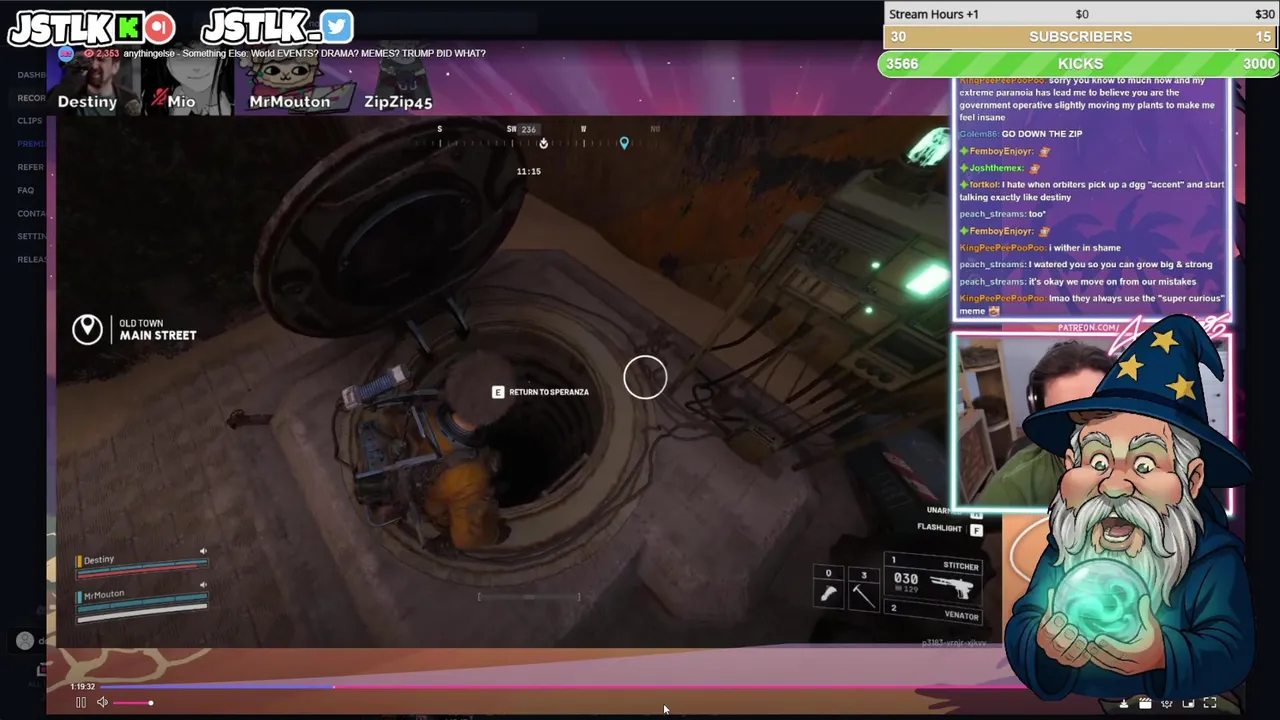This screenshot has height=720, width=1280.
Task: Create a clip with the clapperboard icon
Action: [x=1145, y=703]
